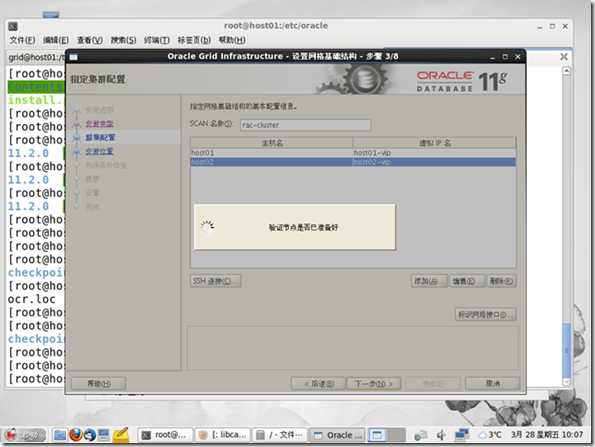
Task: Click the terminal's vertical scrollbar thumb
Action: (x=567, y=350)
